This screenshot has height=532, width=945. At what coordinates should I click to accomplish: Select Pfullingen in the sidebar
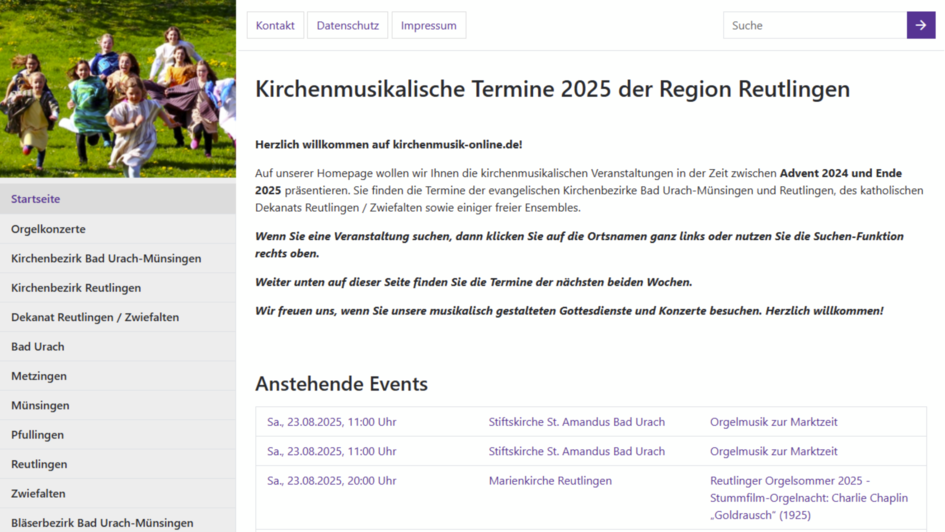(118, 434)
